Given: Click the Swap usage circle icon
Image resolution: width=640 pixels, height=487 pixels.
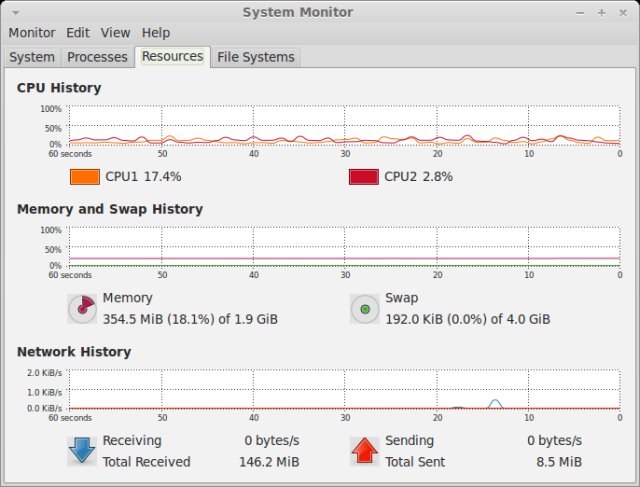Looking at the screenshot, I should [x=365, y=309].
